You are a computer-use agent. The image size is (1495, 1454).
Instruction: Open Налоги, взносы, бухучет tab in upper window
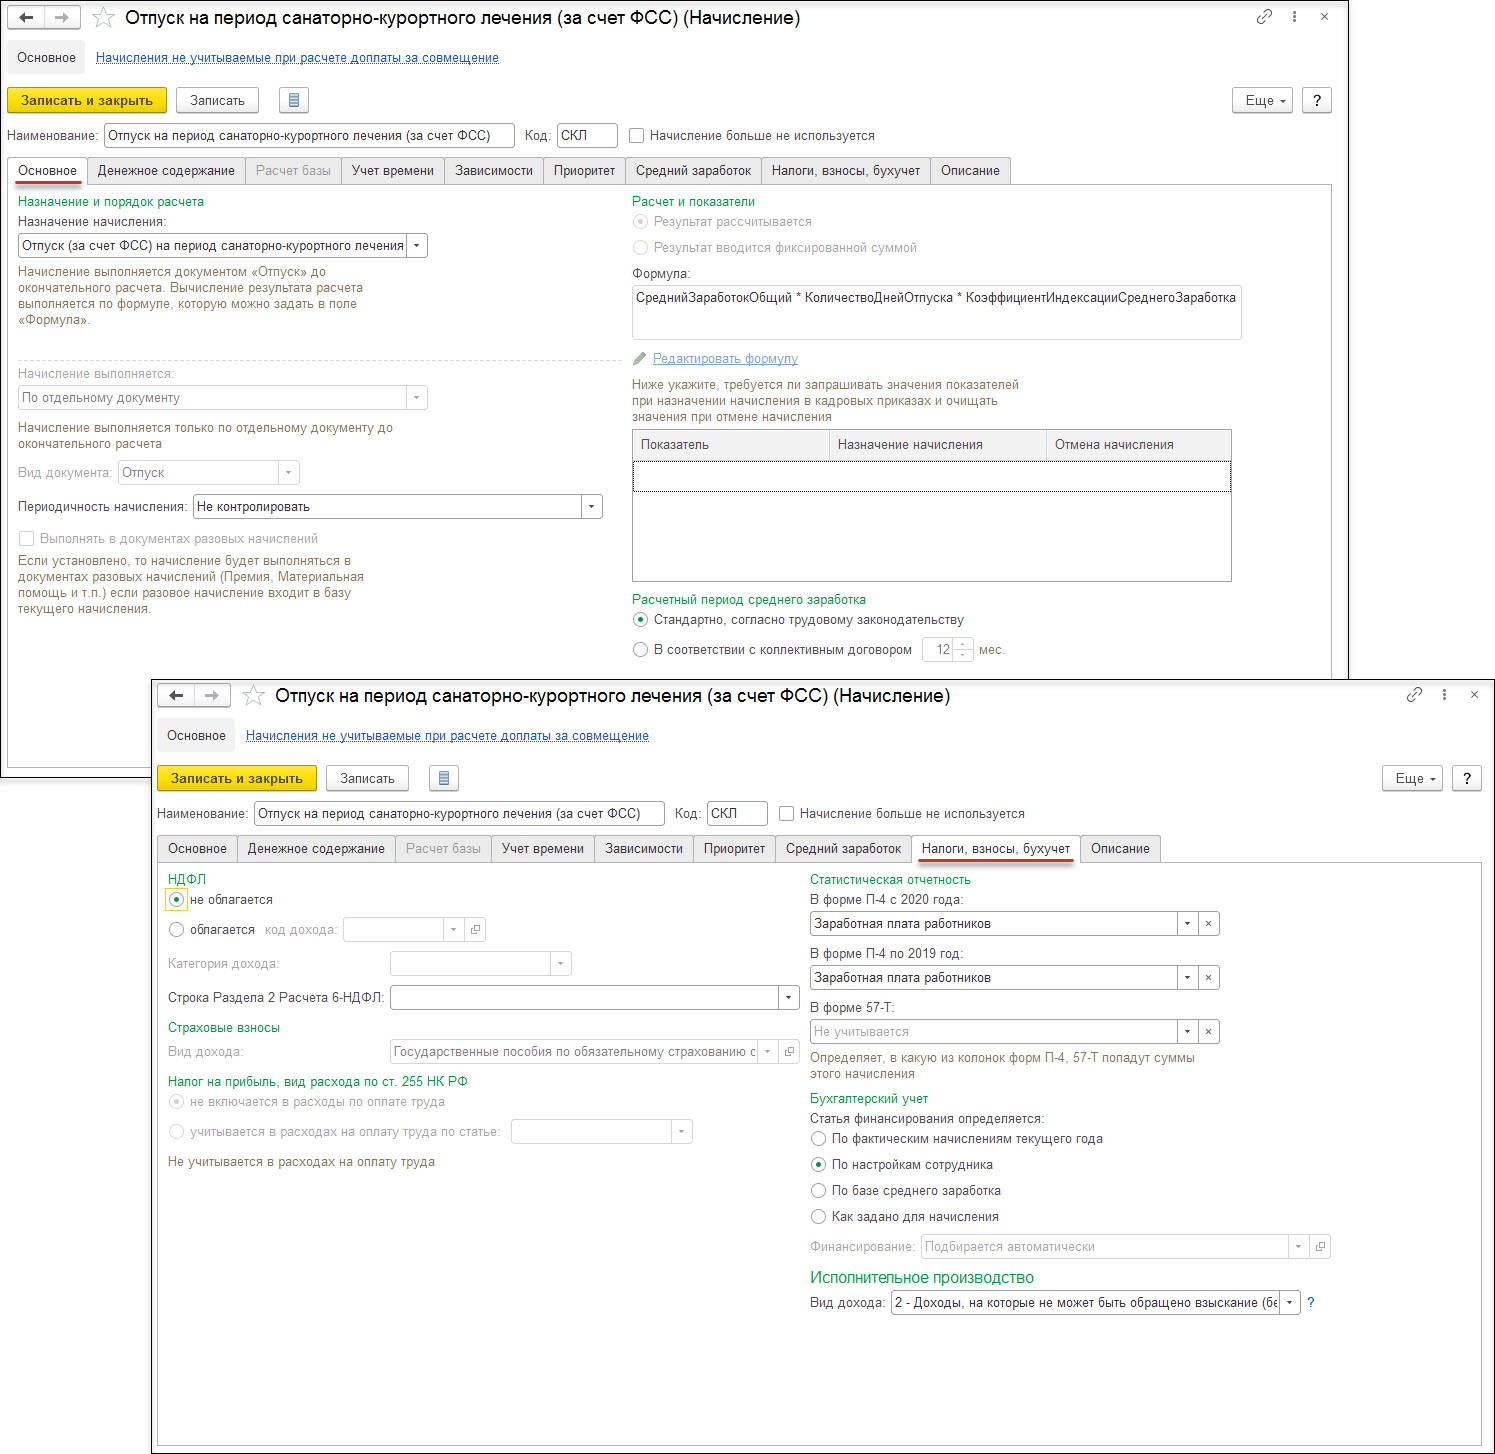point(846,171)
